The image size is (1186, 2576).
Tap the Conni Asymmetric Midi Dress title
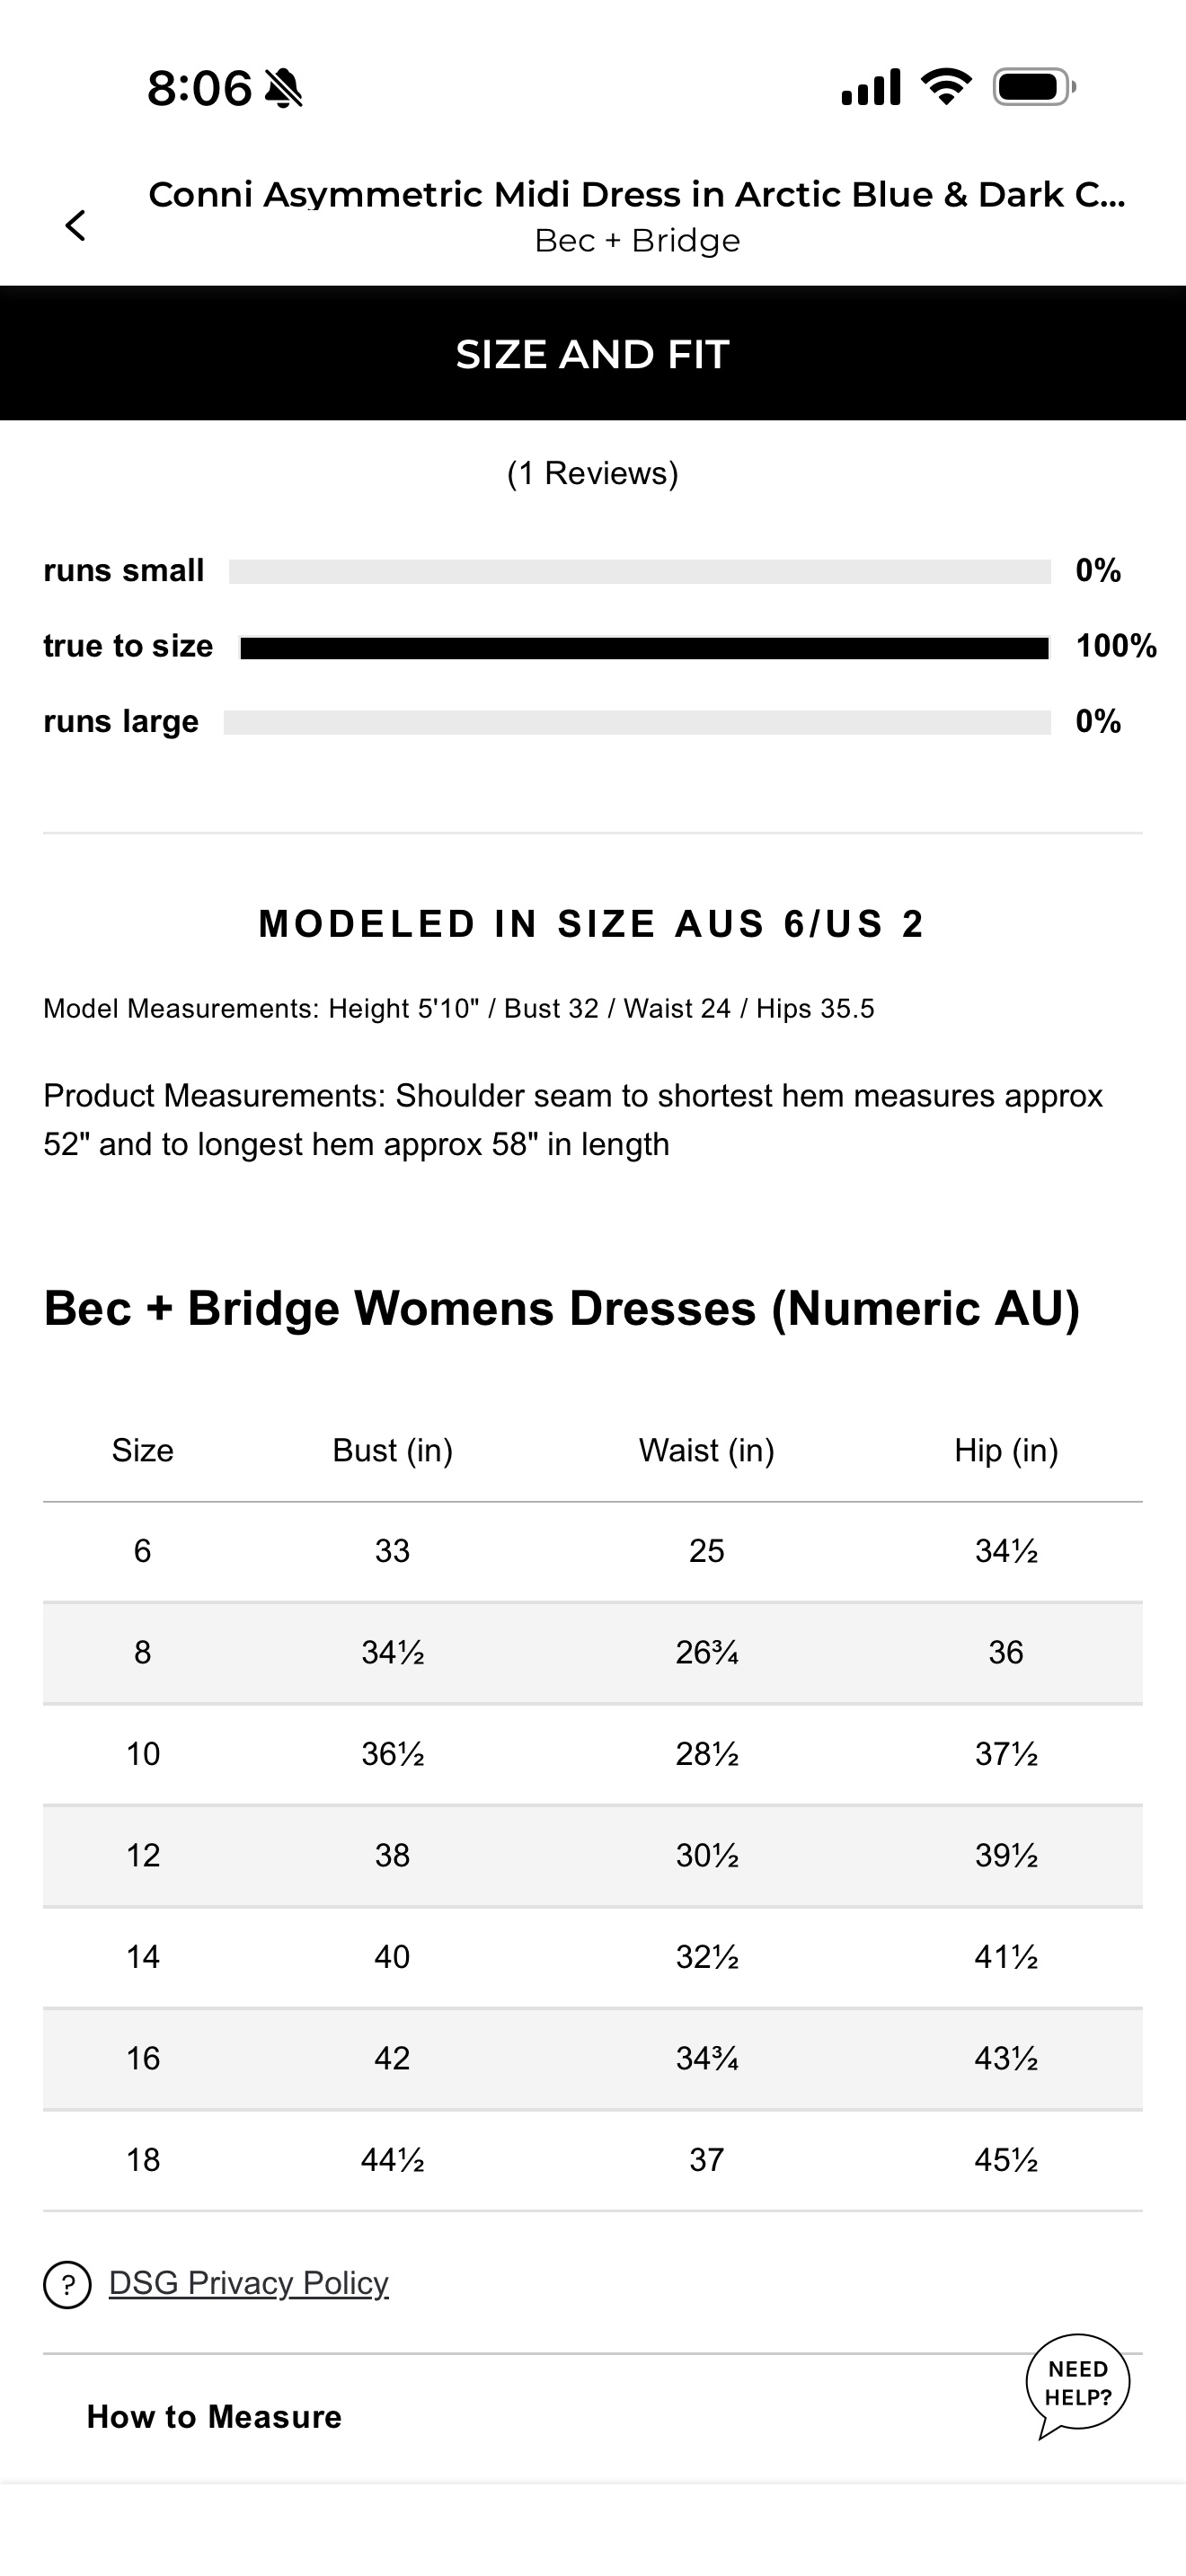tap(637, 194)
